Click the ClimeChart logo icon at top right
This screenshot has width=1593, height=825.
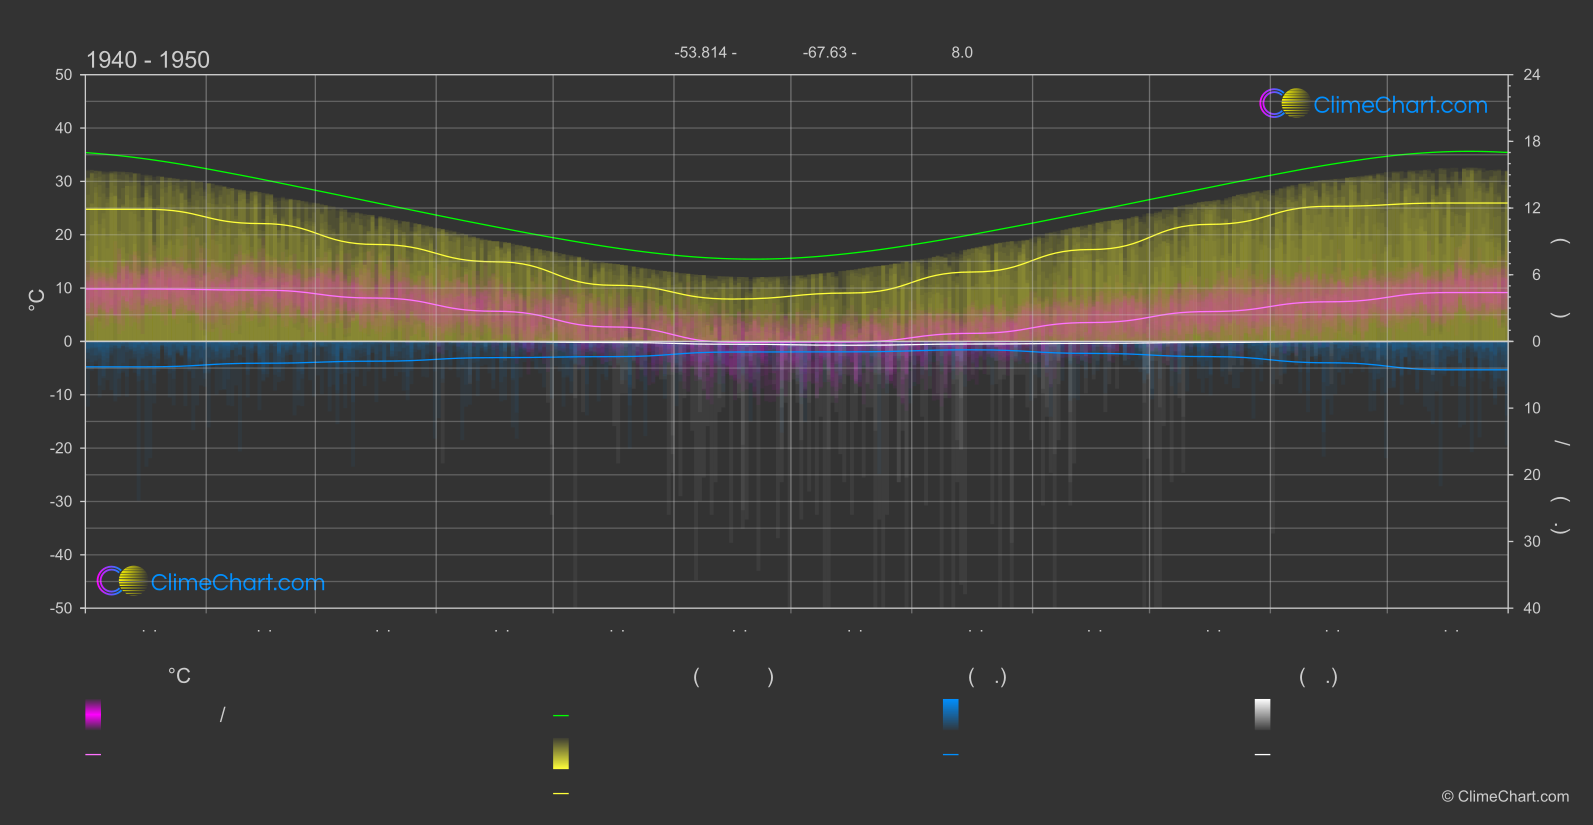(x=1284, y=103)
